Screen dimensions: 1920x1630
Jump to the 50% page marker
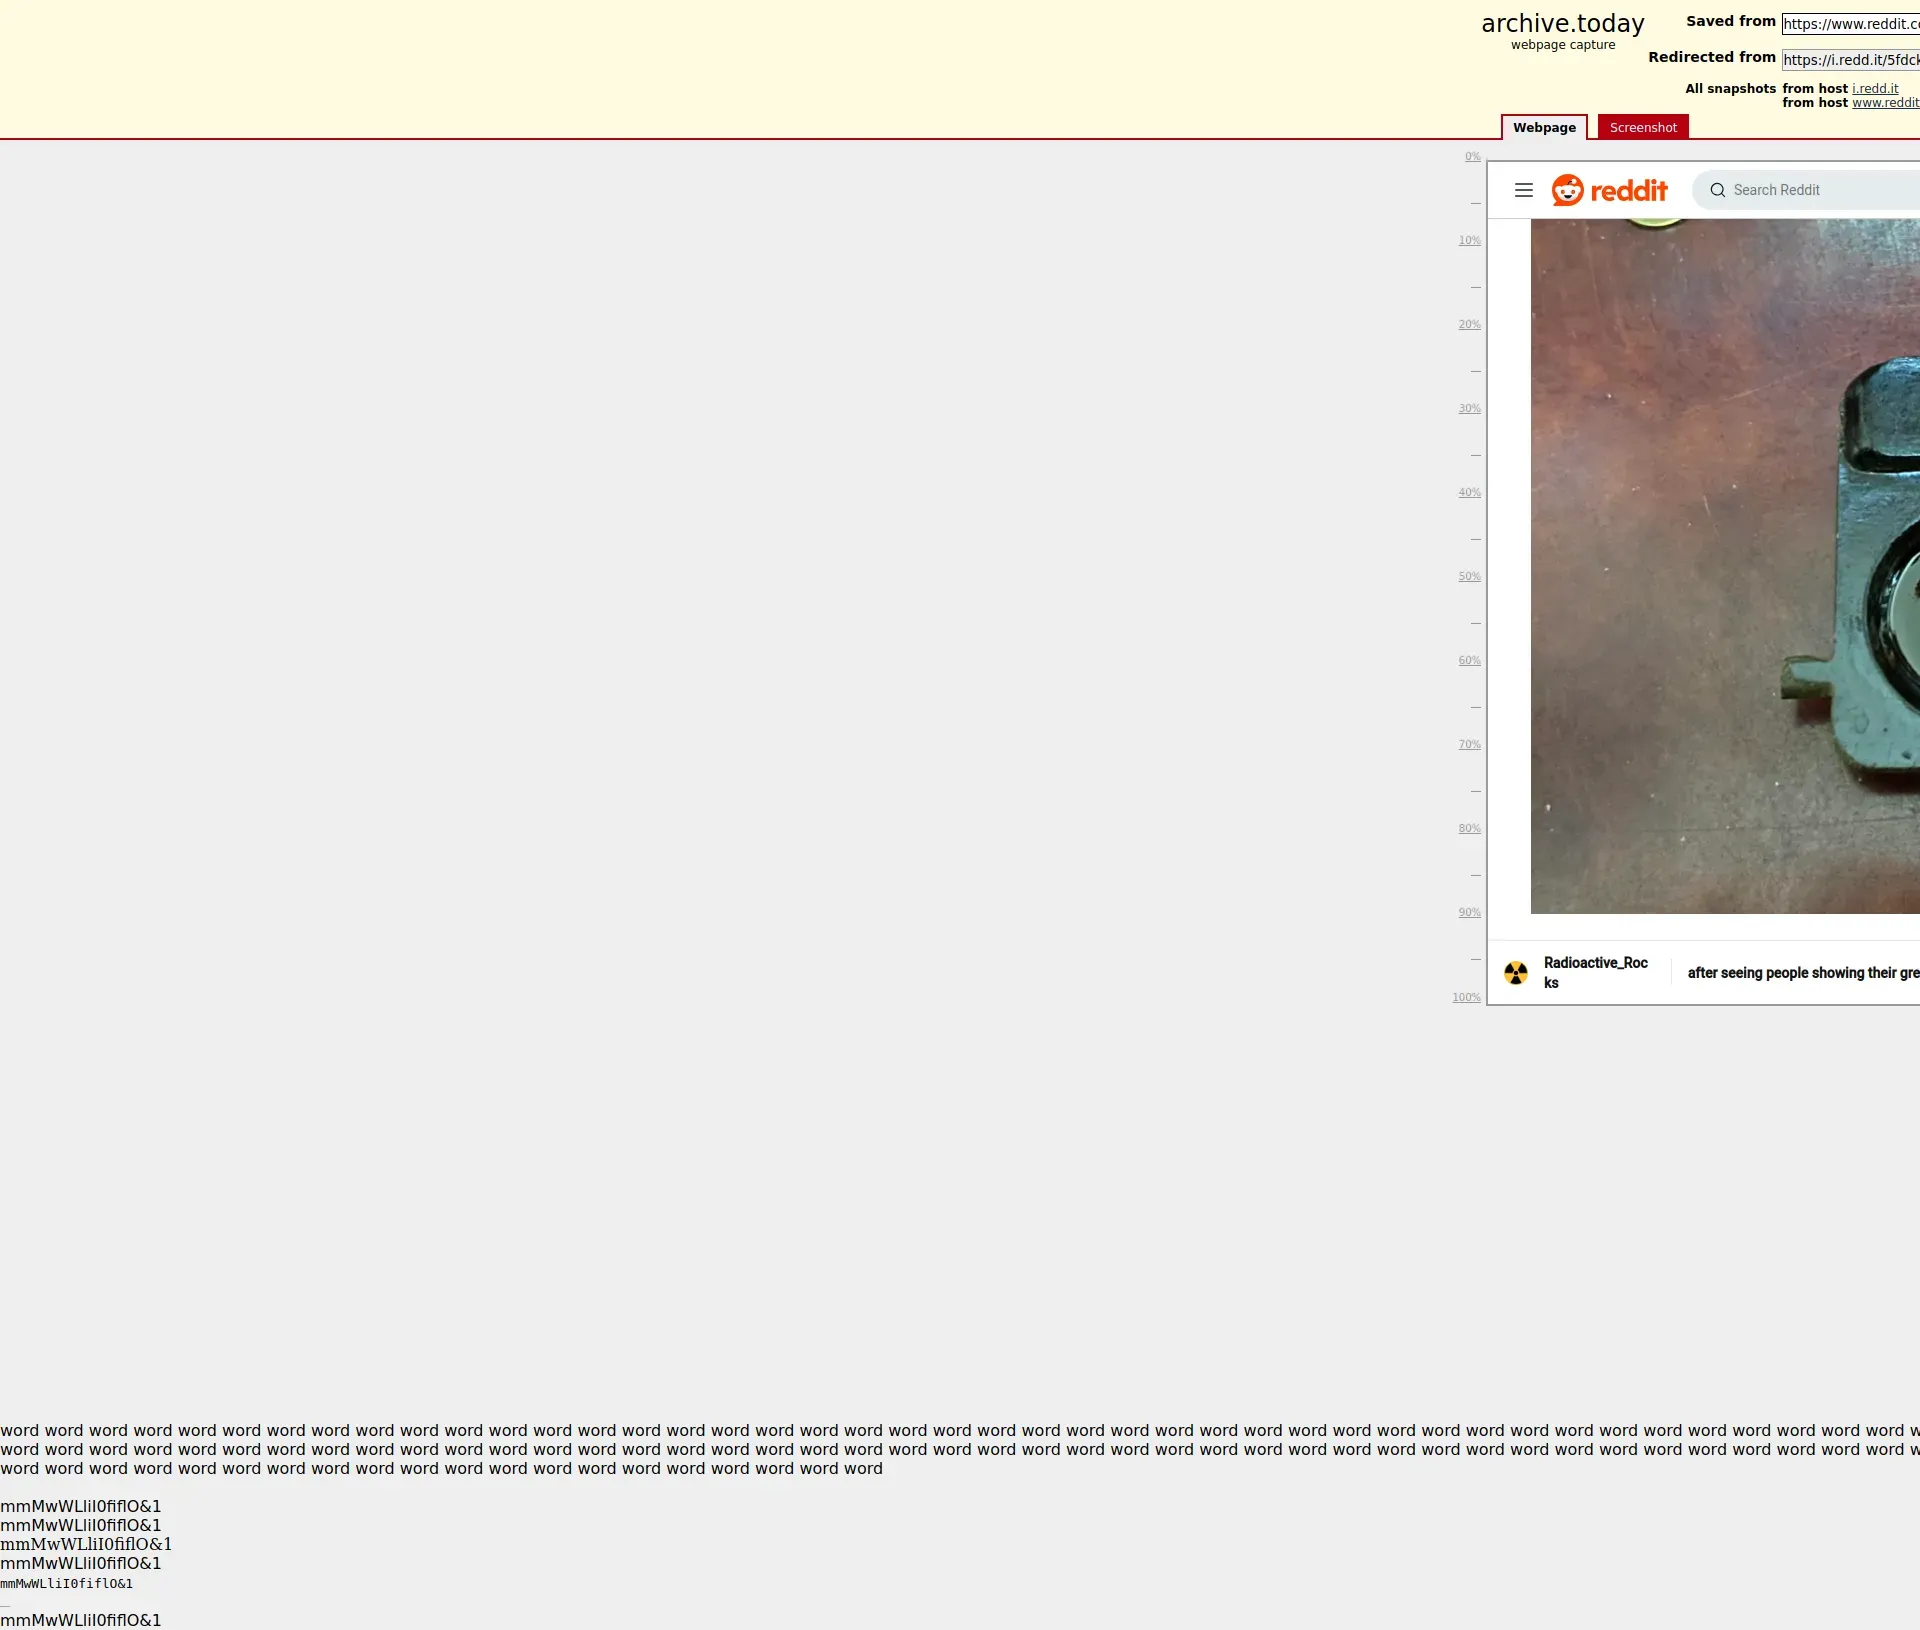point(1469,577)
